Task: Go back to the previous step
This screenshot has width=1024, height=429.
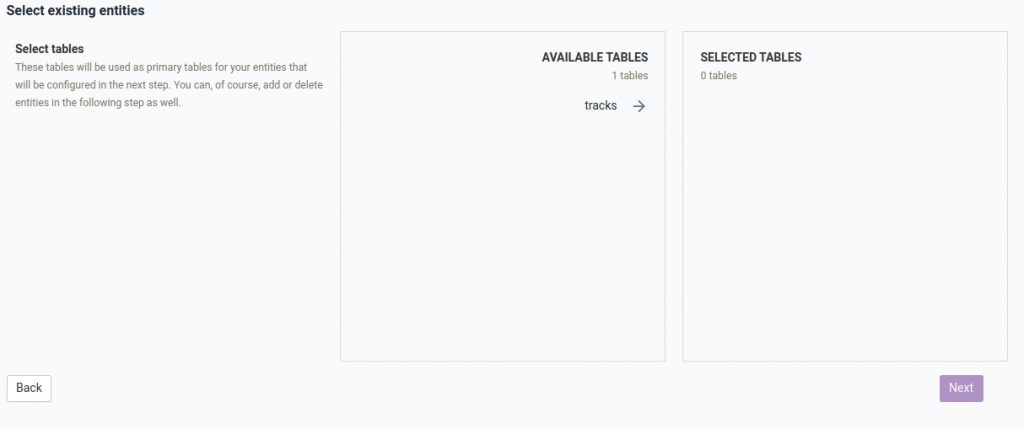Action: (x=29, y=388)
